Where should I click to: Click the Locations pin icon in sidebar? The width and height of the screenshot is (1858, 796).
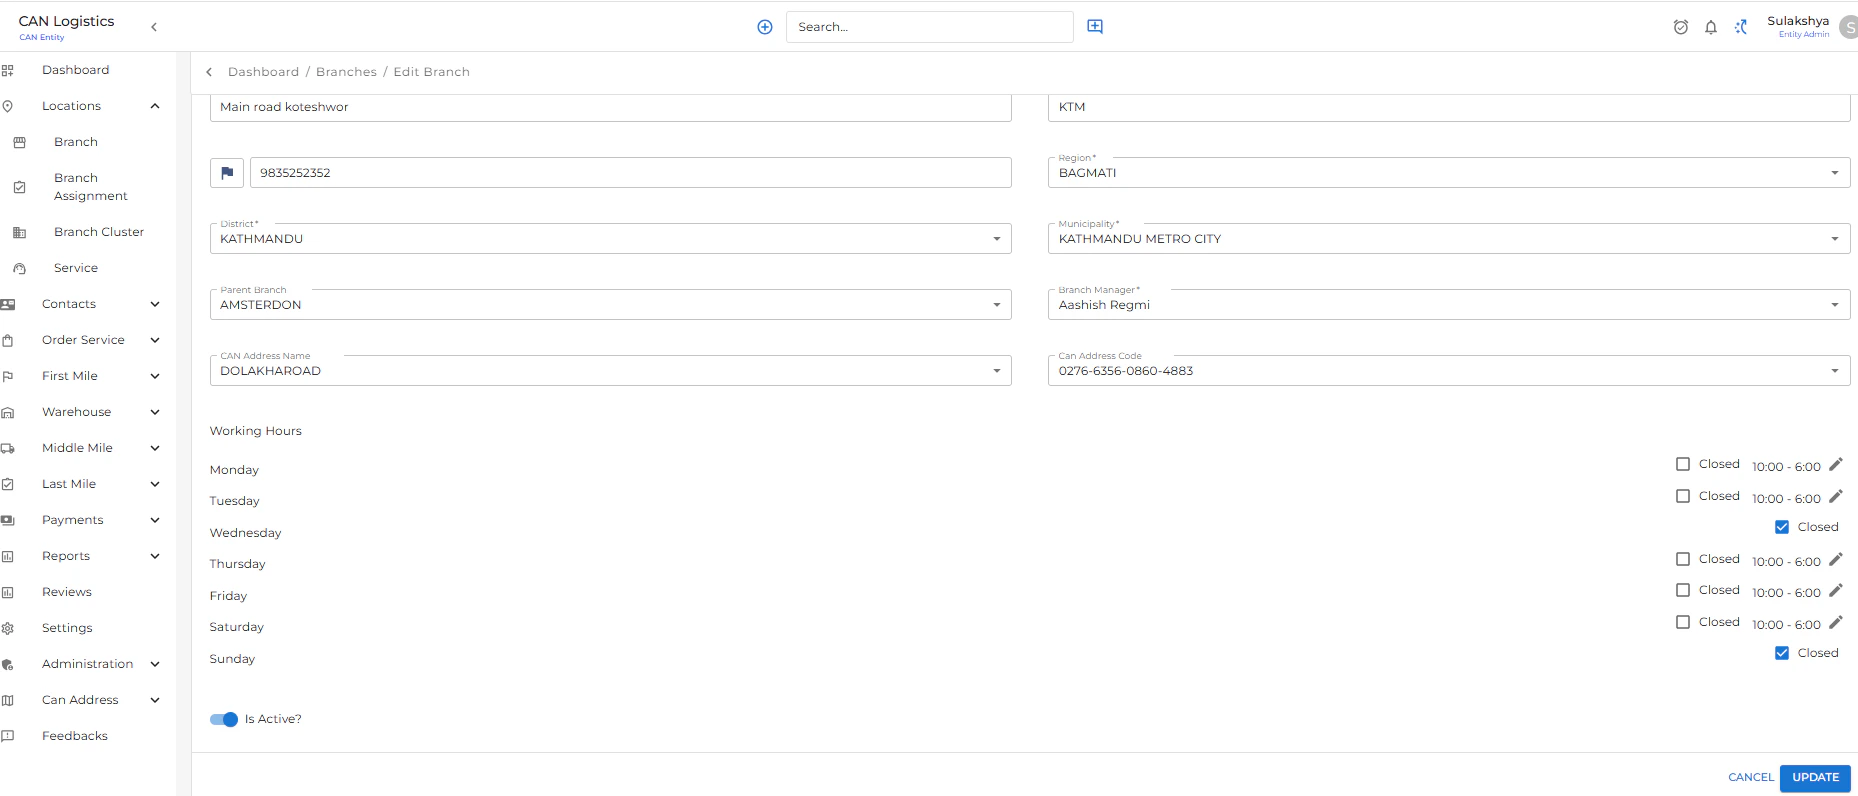tap(8, 106)
